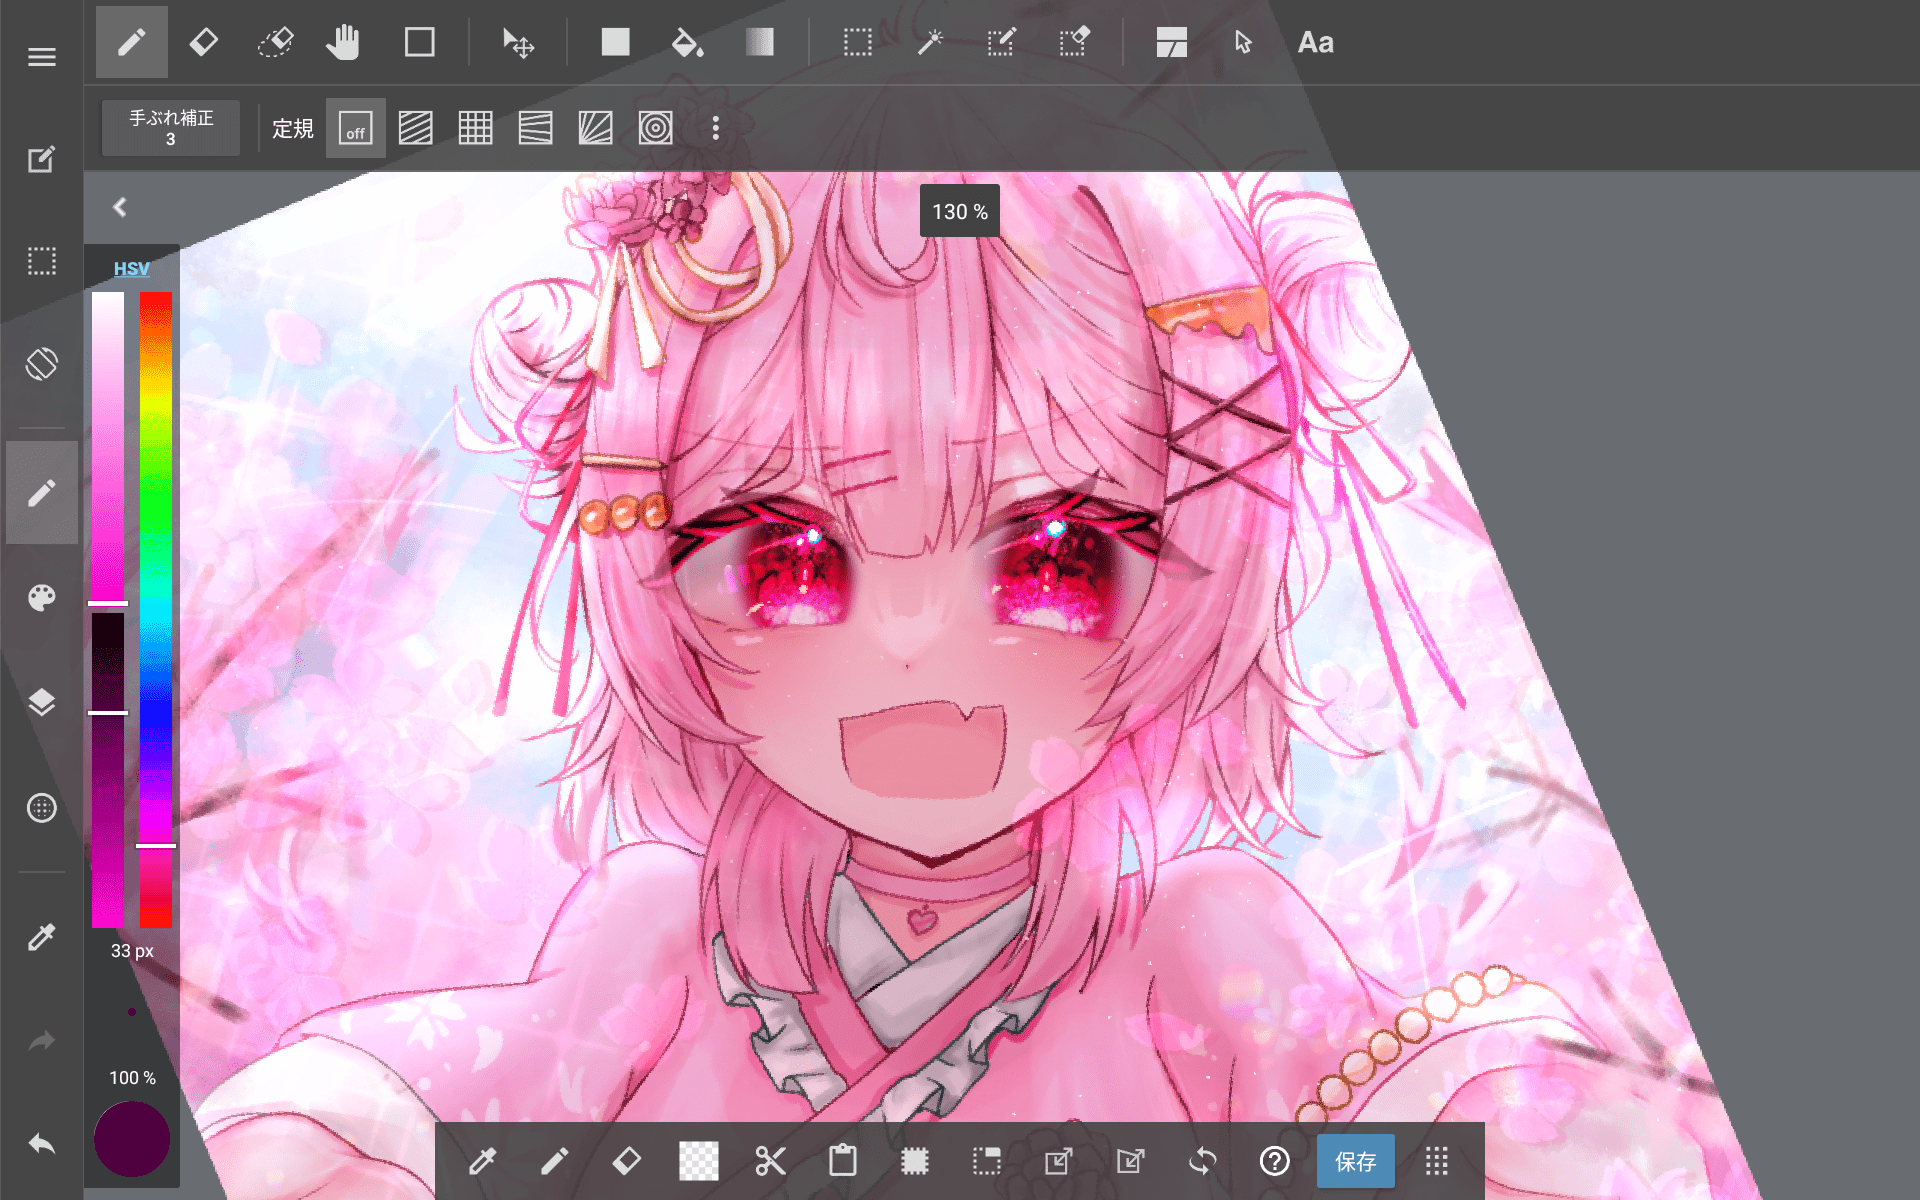Open the hamburger main menu
The width and height of the screenshot is (1920, 1200).
(41, 57)
